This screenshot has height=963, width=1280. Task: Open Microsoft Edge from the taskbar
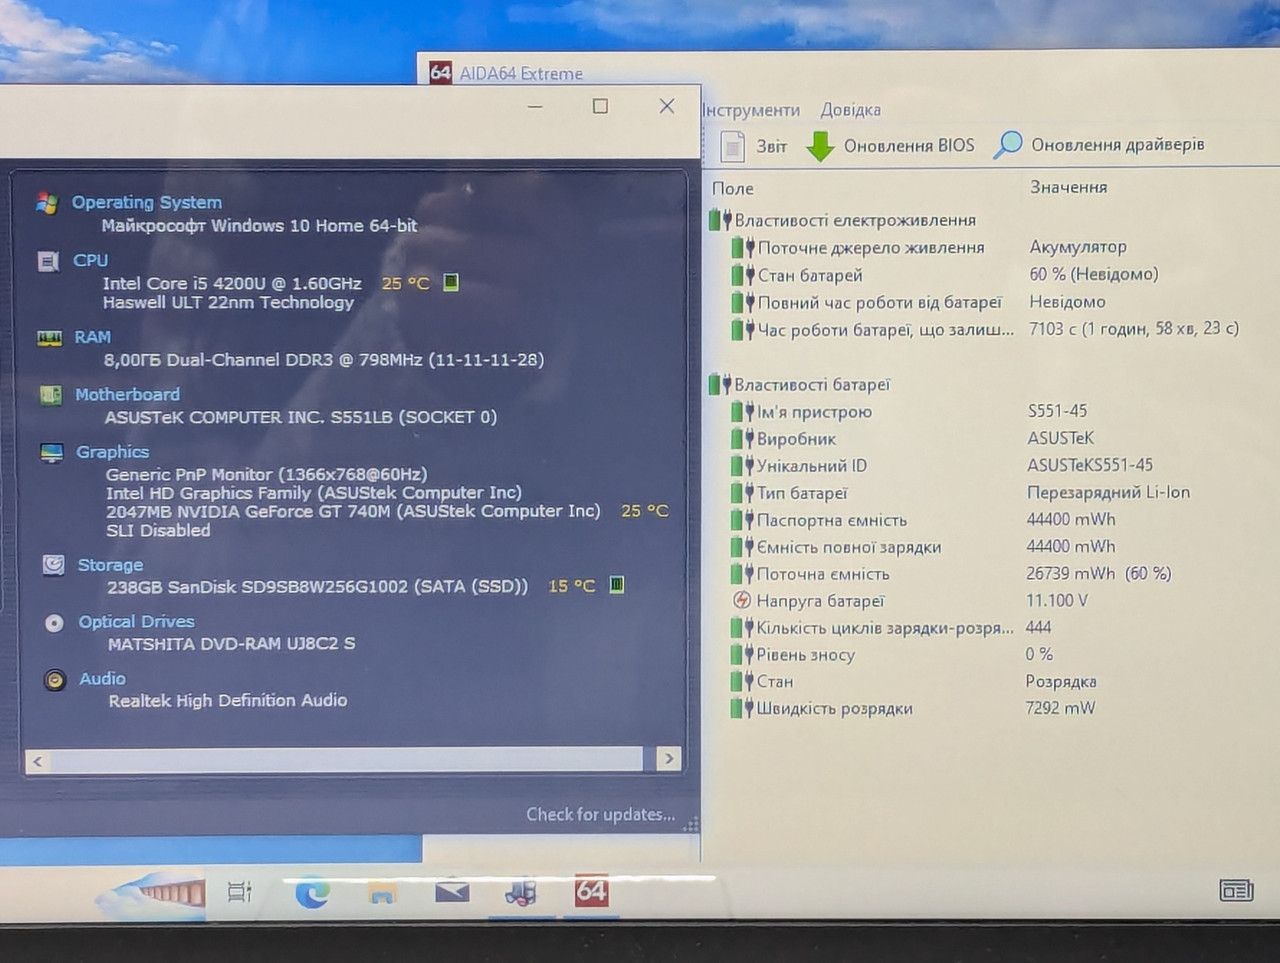tap(313, 892)
